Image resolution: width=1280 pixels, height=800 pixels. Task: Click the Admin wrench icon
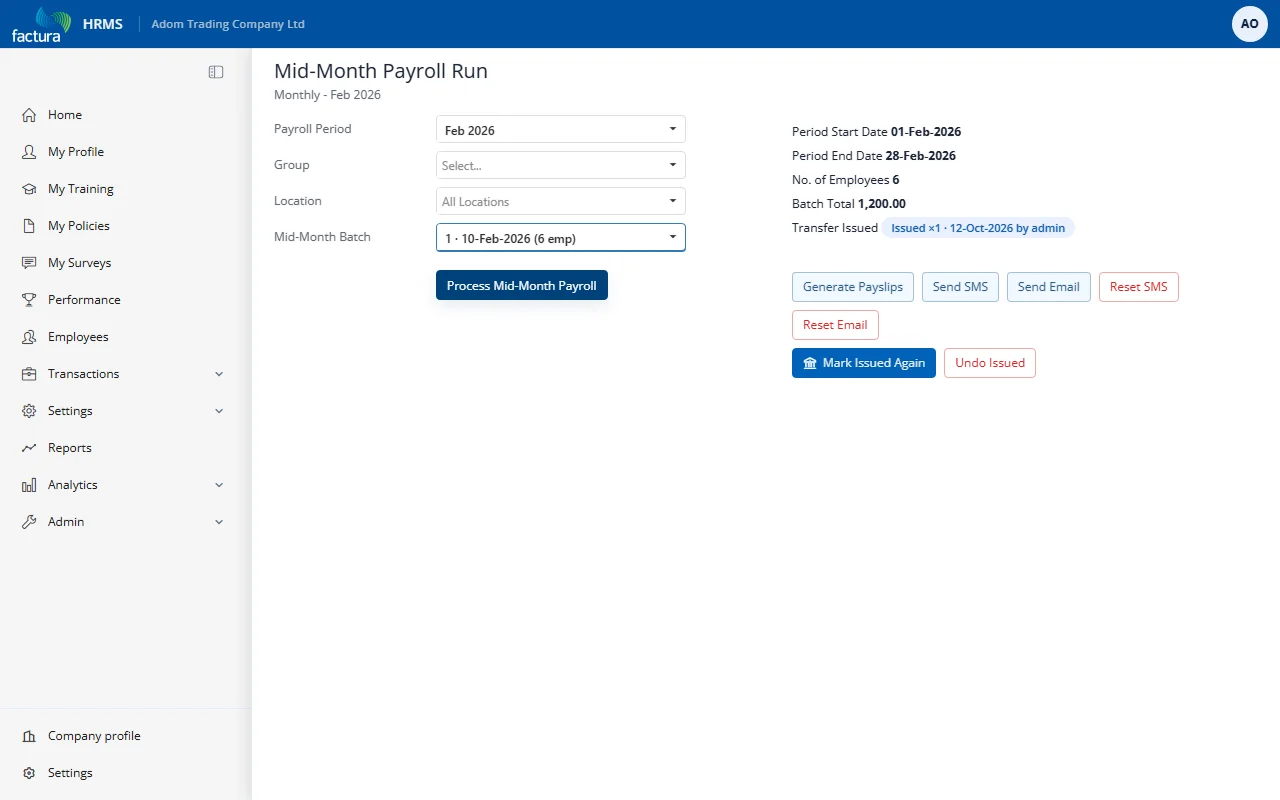click(29, 522)
